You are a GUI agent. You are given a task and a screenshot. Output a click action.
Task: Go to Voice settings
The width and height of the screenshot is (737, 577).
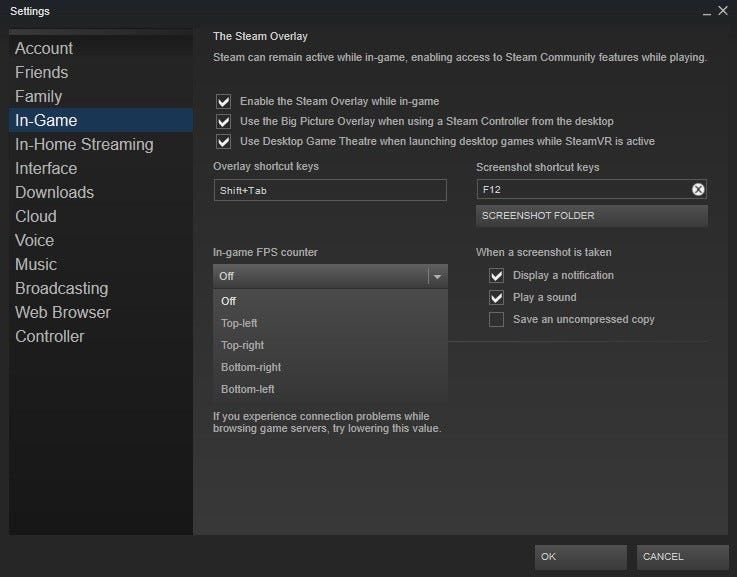coord(101,240)
